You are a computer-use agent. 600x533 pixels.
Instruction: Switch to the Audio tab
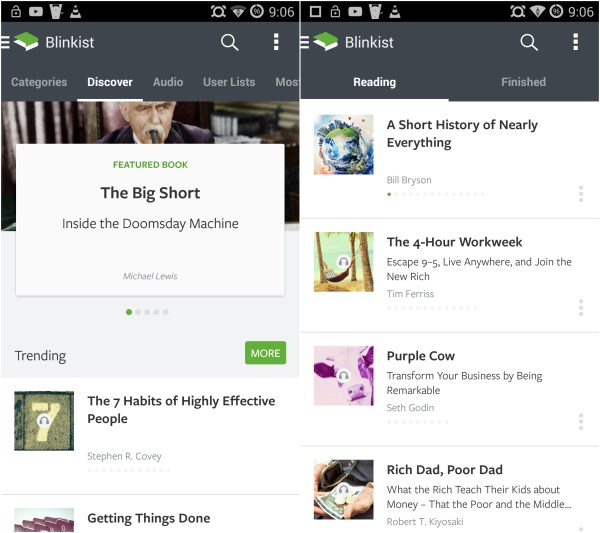168,82
